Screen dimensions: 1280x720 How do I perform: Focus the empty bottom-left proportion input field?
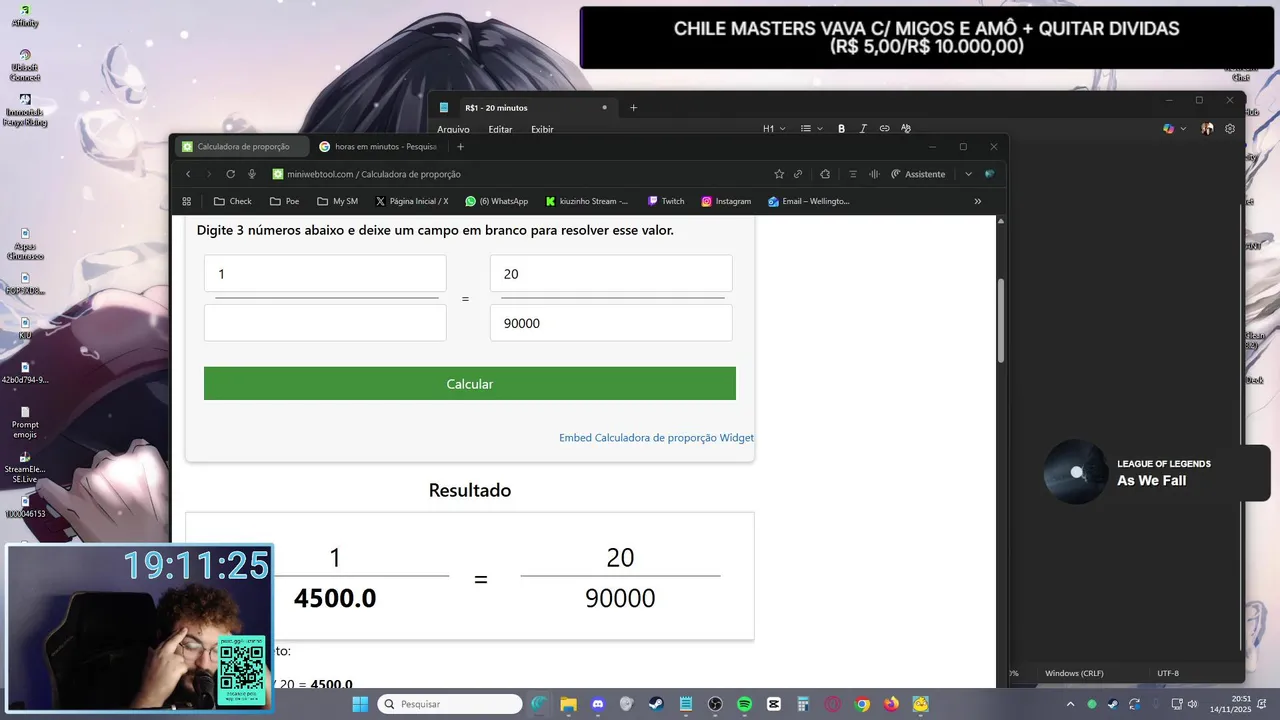point(325,323)
